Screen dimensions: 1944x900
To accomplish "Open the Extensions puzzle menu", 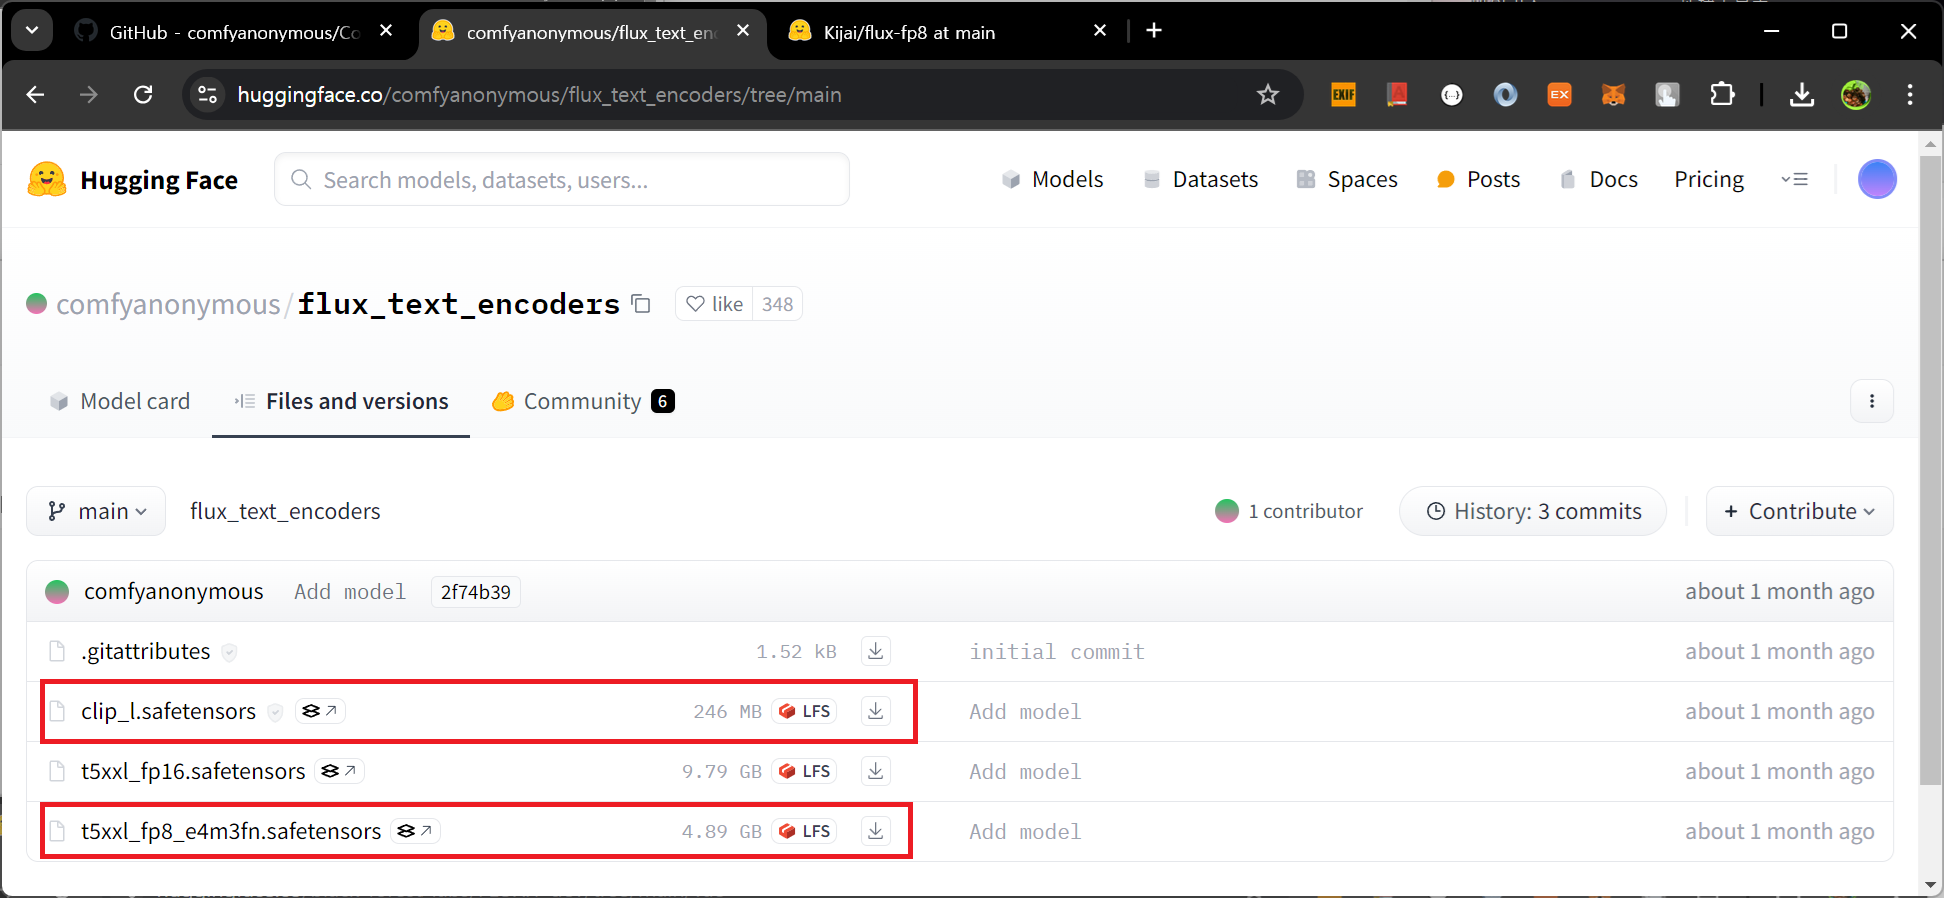I will 1721,95.
